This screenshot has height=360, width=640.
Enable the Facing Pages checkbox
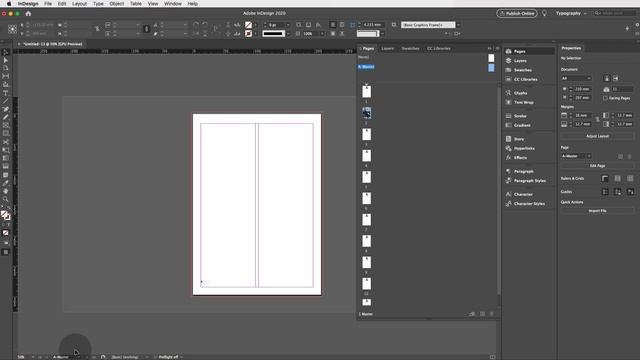(605, 98)
